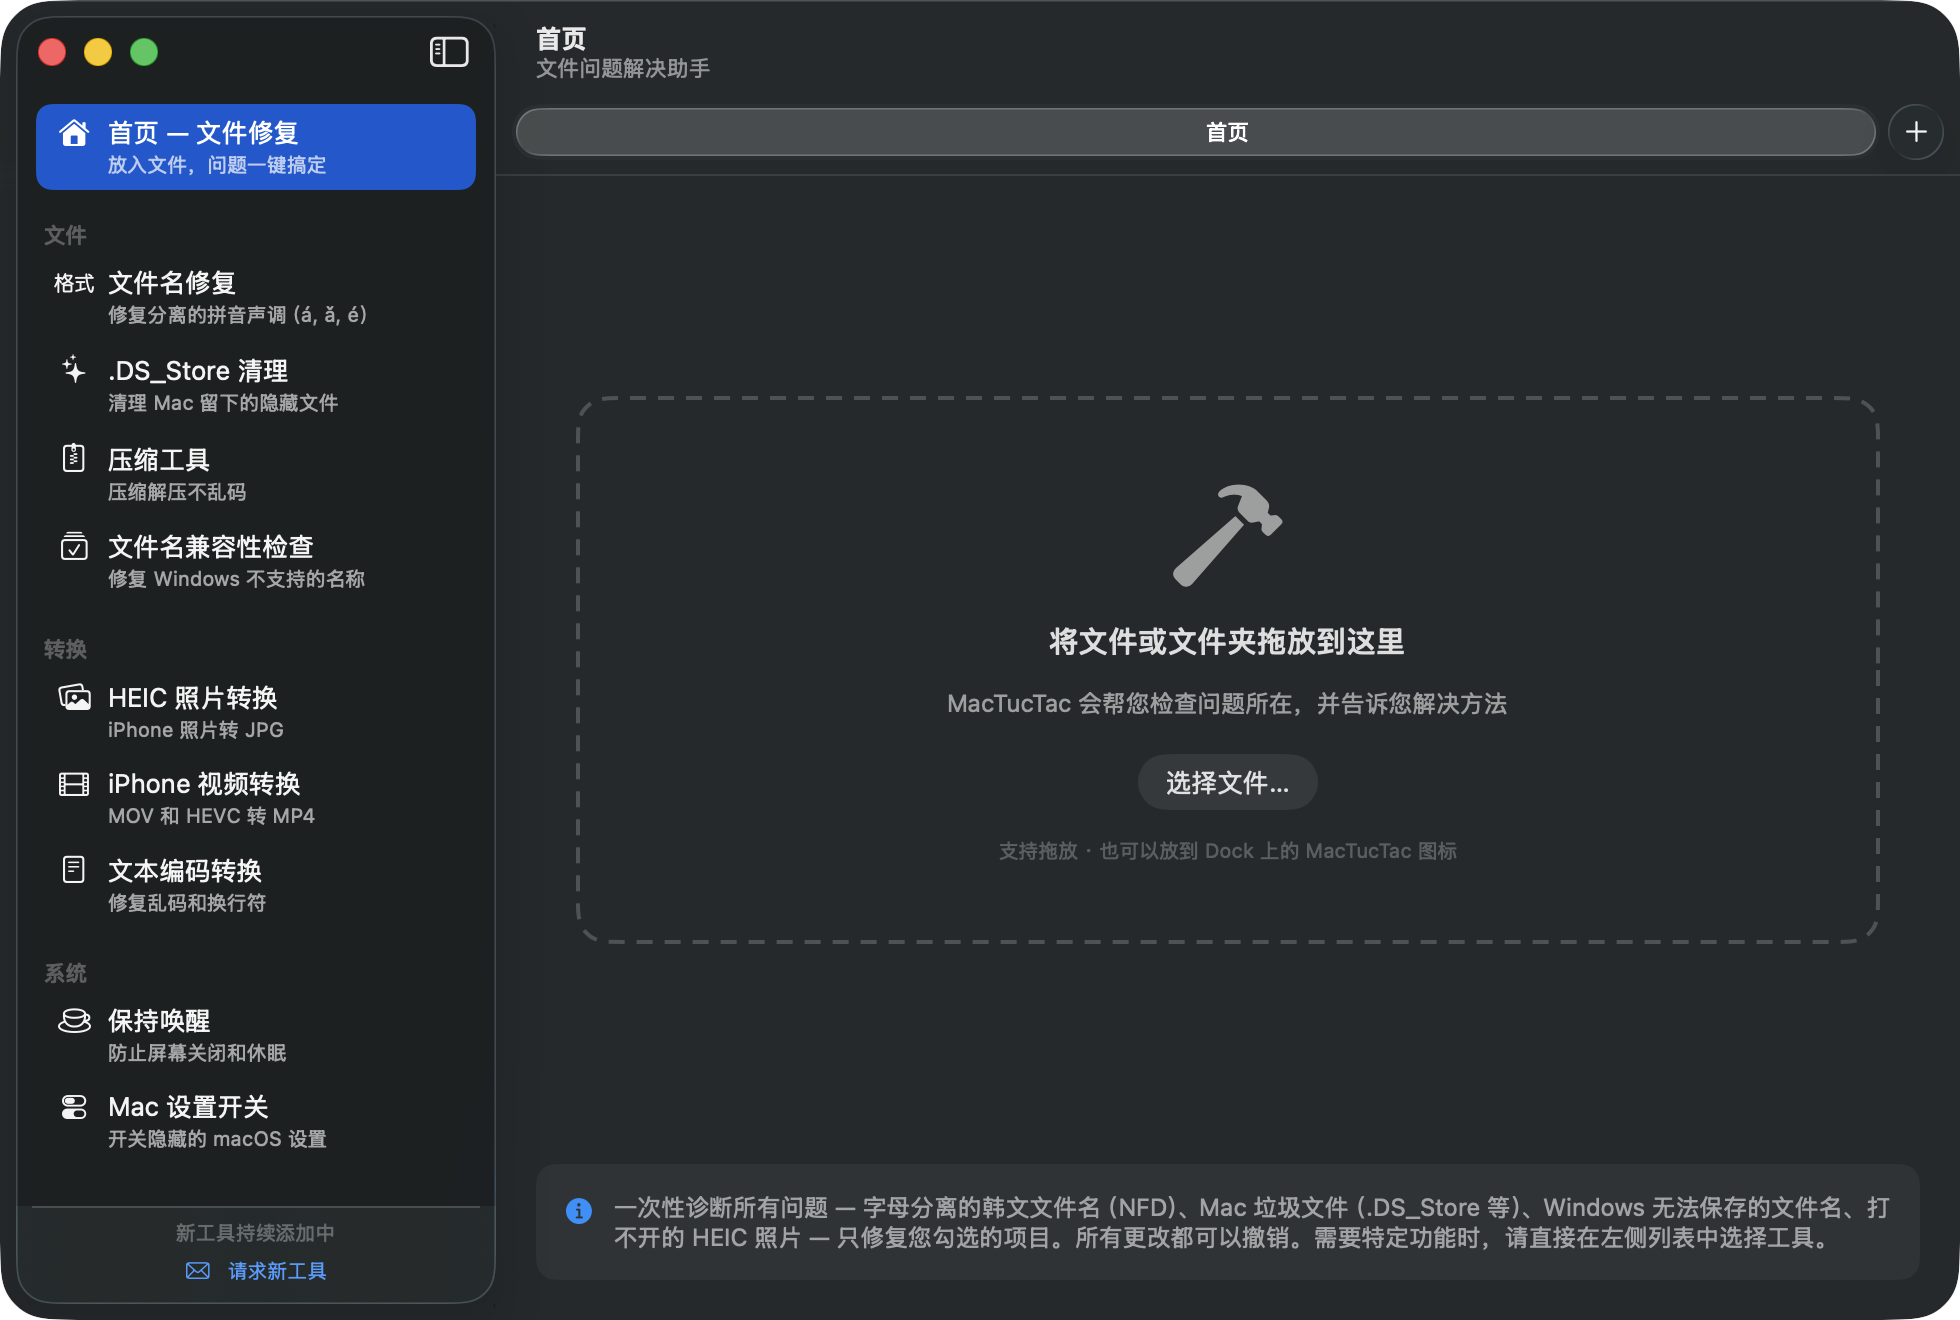This screenshot has height=1320, width=1960.
Task: Click subtitle 防止屏幕关闭和休眠
Action: pyautogui.click(x=197, y=1053)
